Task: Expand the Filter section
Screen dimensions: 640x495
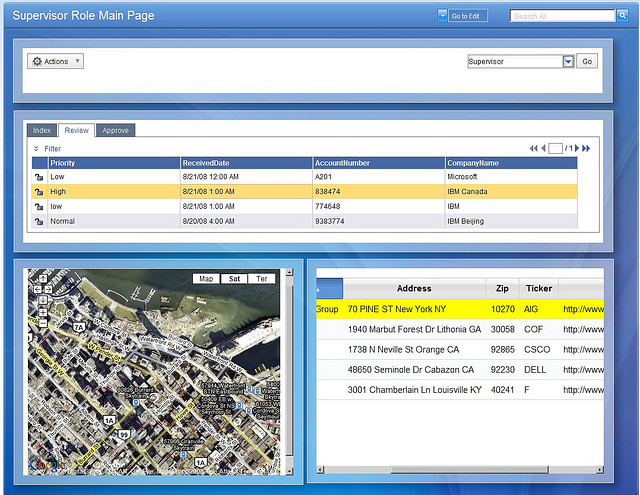Action: coord(36,149)
